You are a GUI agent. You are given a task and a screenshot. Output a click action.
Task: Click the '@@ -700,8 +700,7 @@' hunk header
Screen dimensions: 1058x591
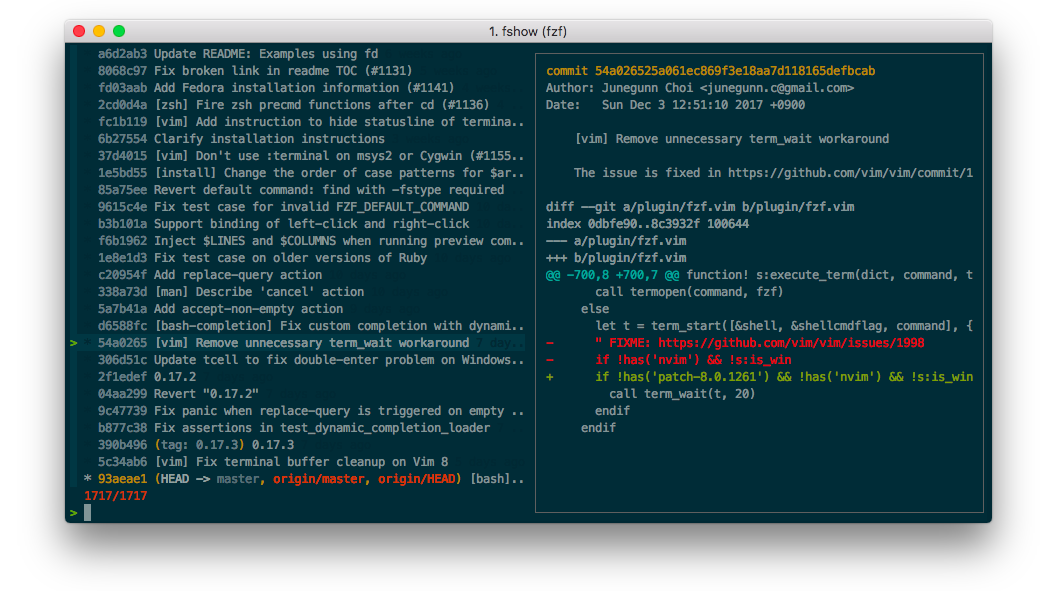[x=613, y=275]
